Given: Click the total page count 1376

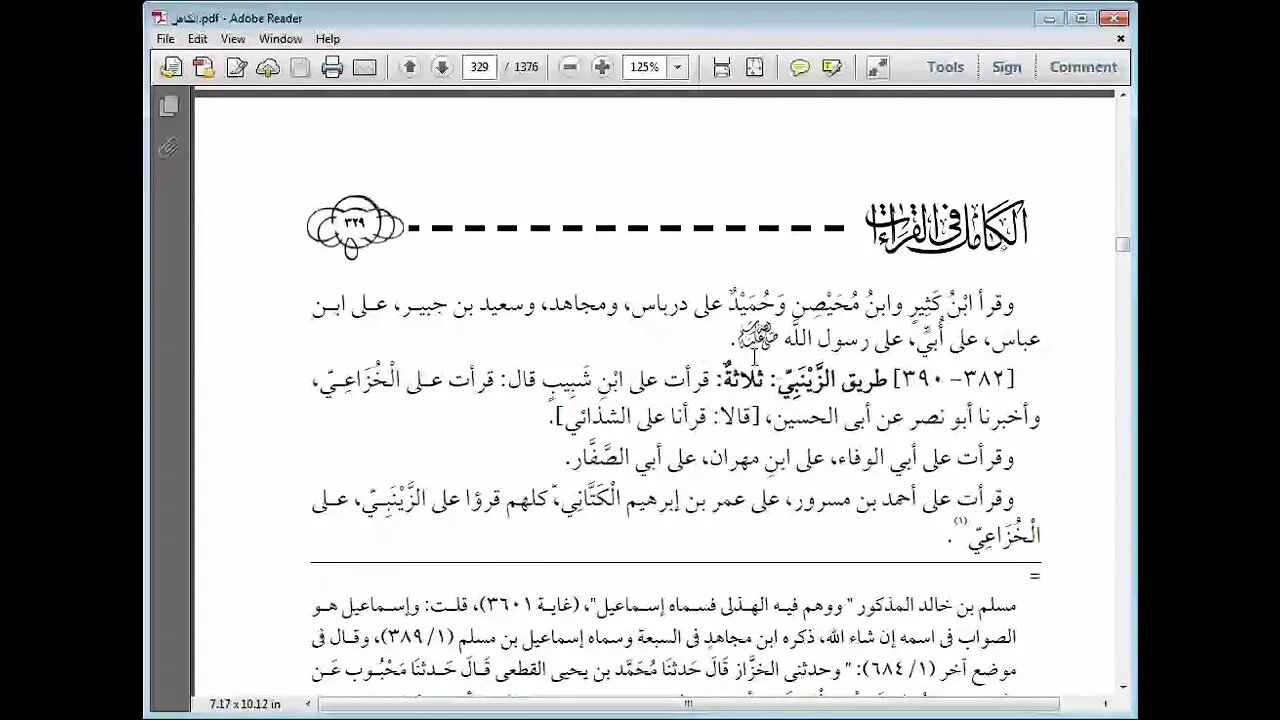Looking at the screenshot, I should (x=526, y=67).
